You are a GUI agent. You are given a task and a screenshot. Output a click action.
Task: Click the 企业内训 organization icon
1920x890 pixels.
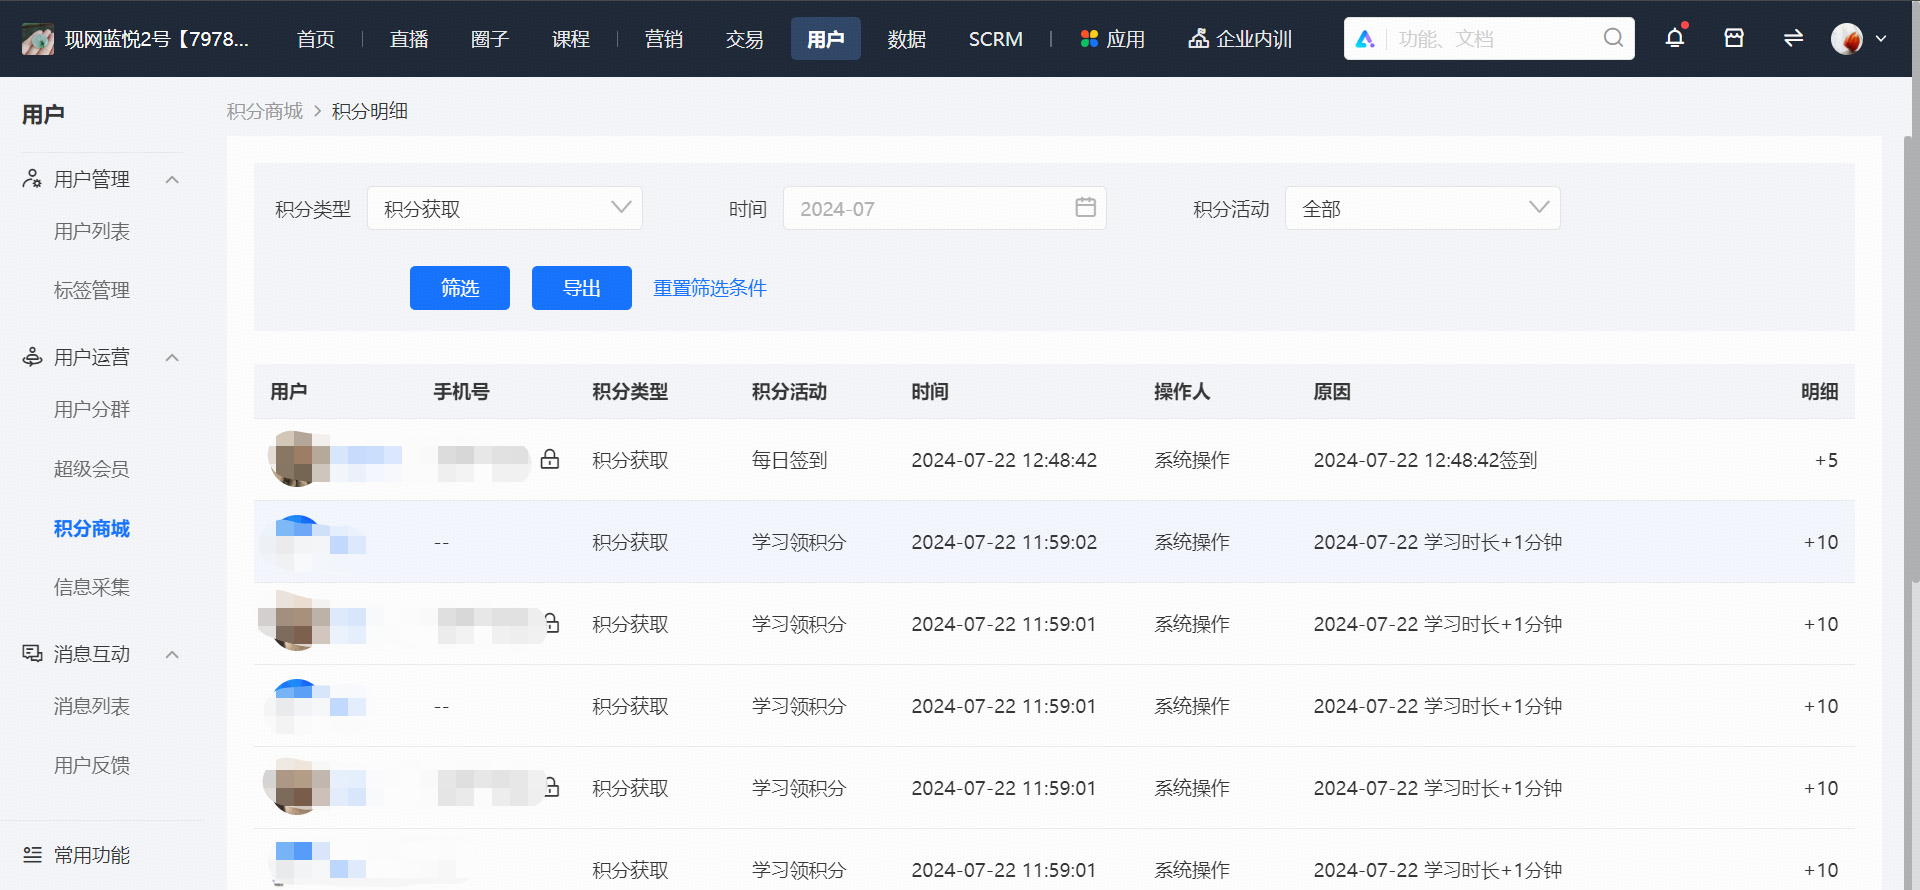1198,38
